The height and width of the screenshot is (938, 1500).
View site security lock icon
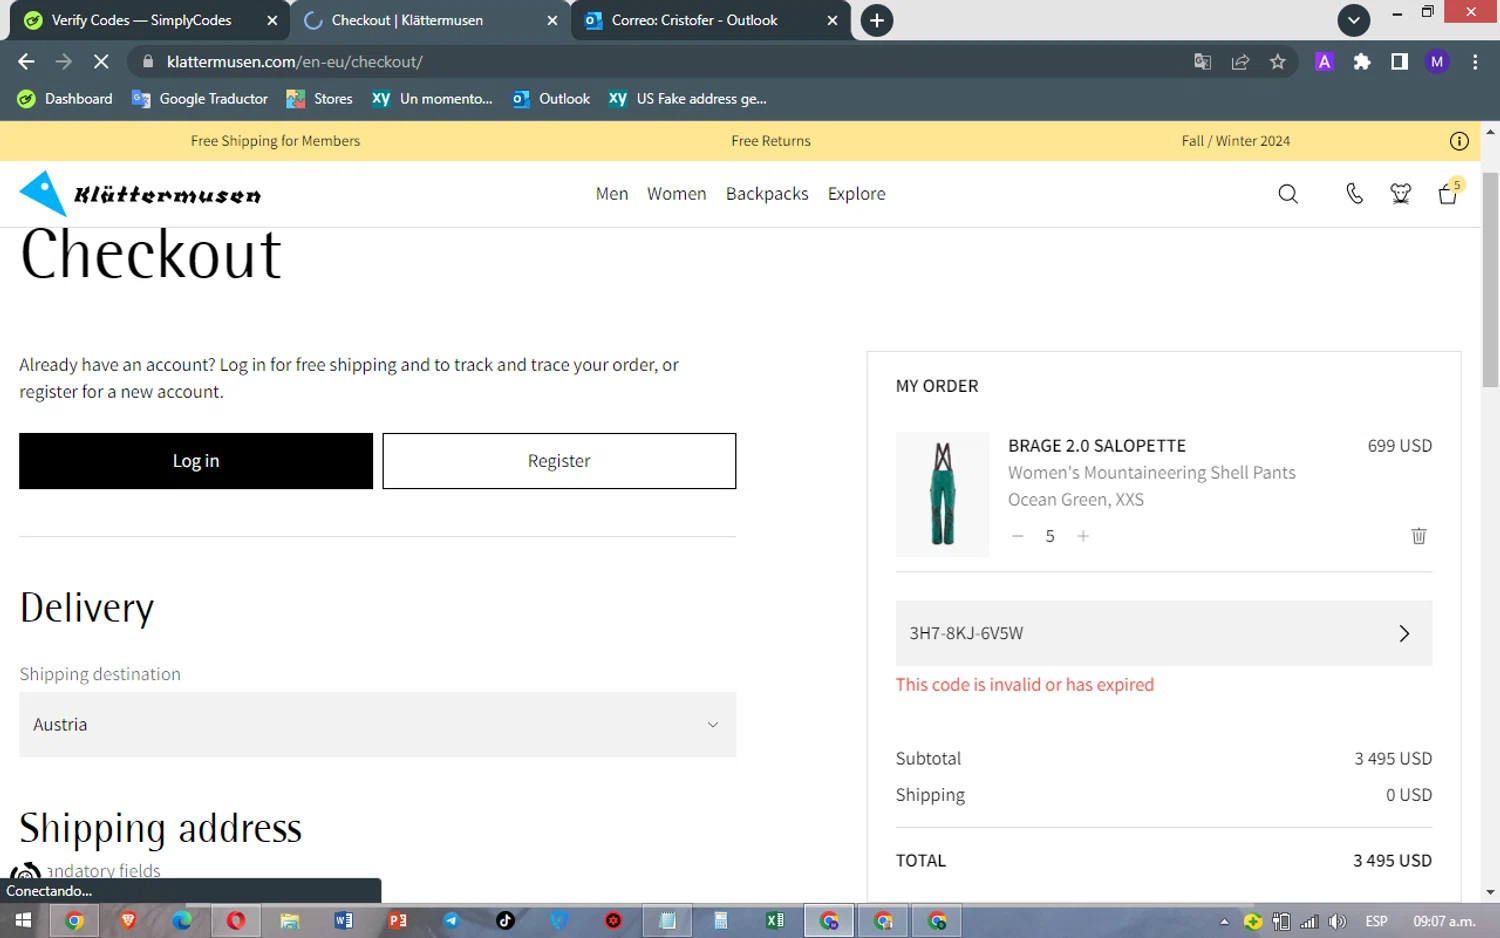click(x=148, y=62)
